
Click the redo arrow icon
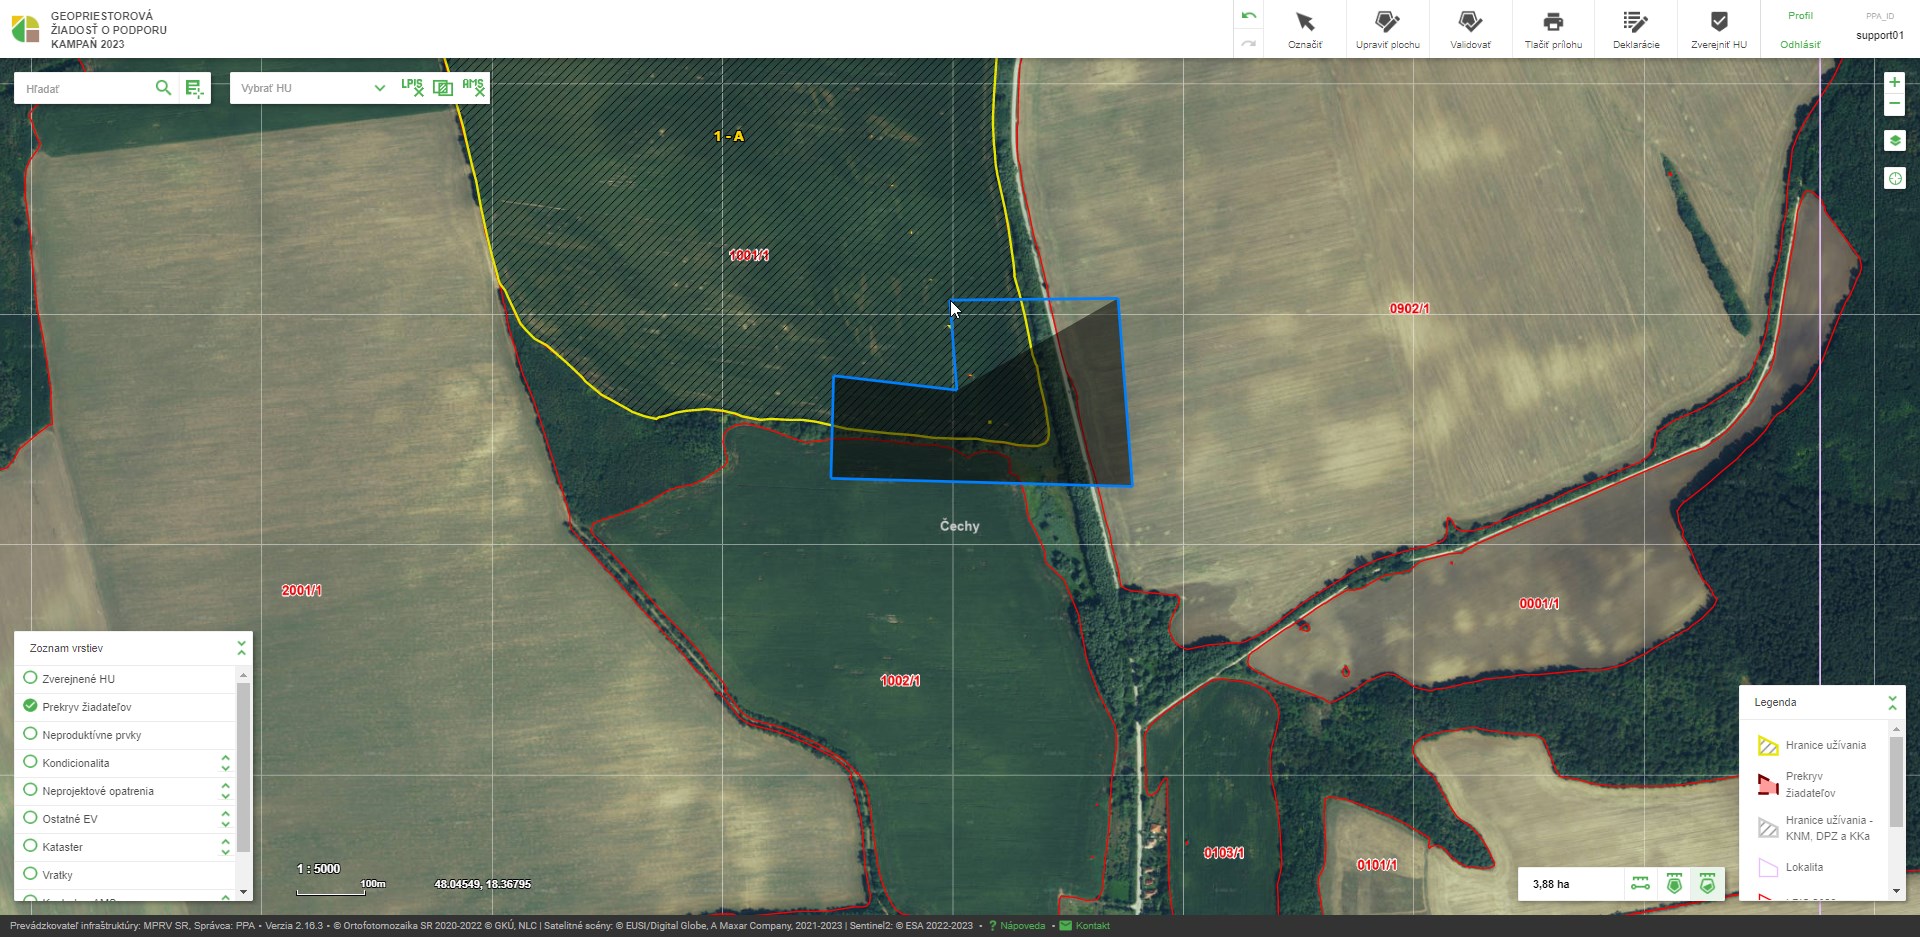(x=1248, y=44)
